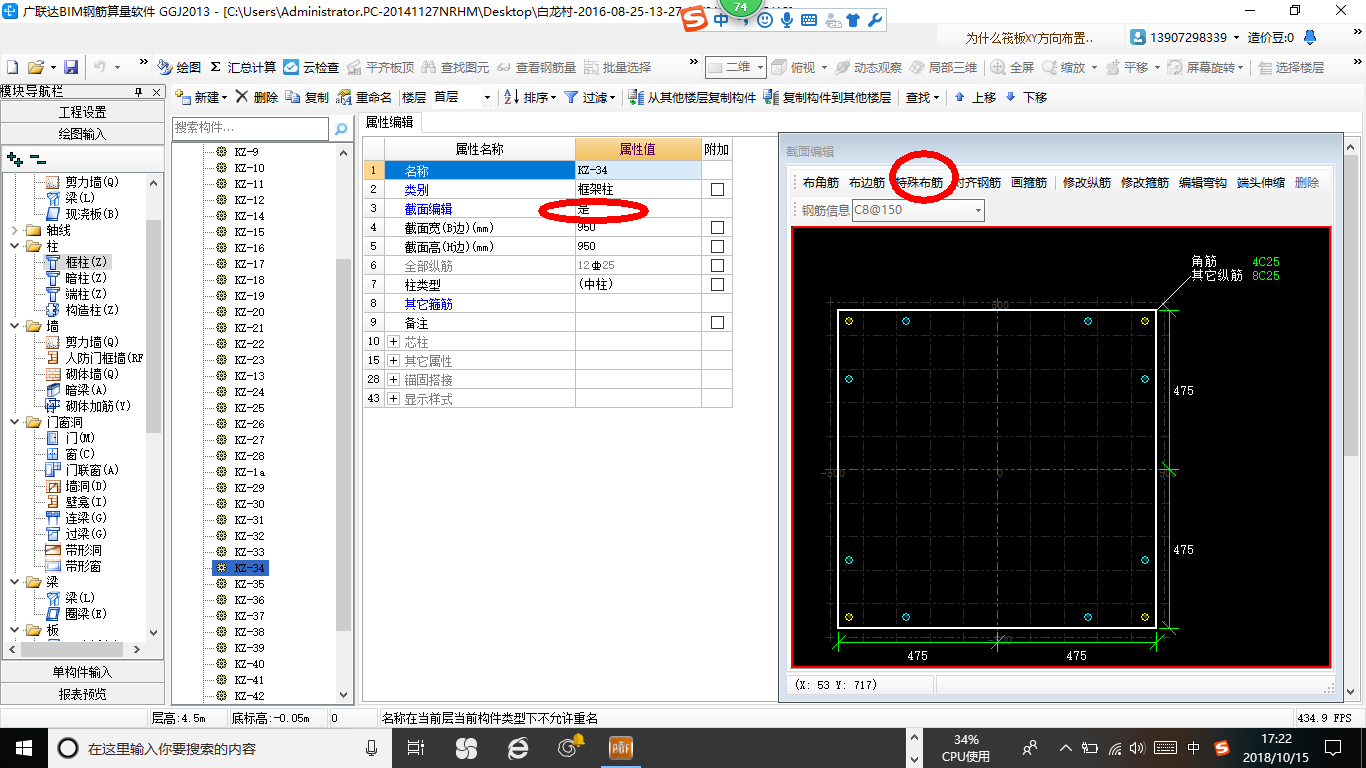This screenshot has height=768, width=1366.
Task: Click 新建 to create new component
Action: point(201,97)
